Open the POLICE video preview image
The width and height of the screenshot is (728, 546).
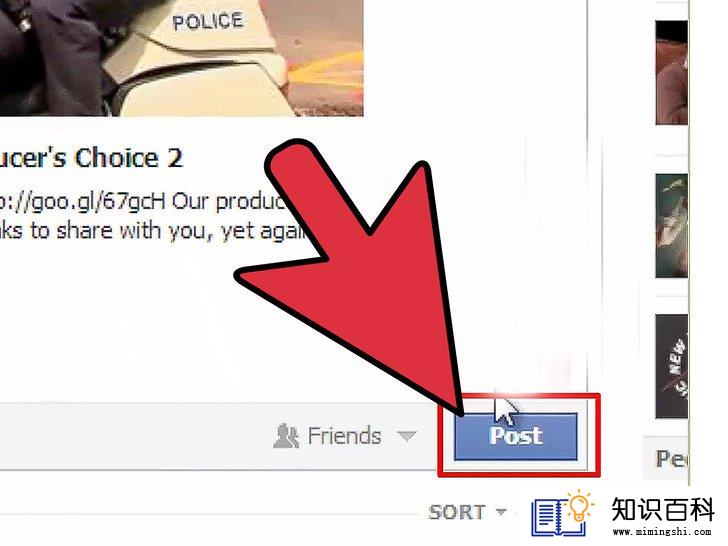tap(182, 58)
